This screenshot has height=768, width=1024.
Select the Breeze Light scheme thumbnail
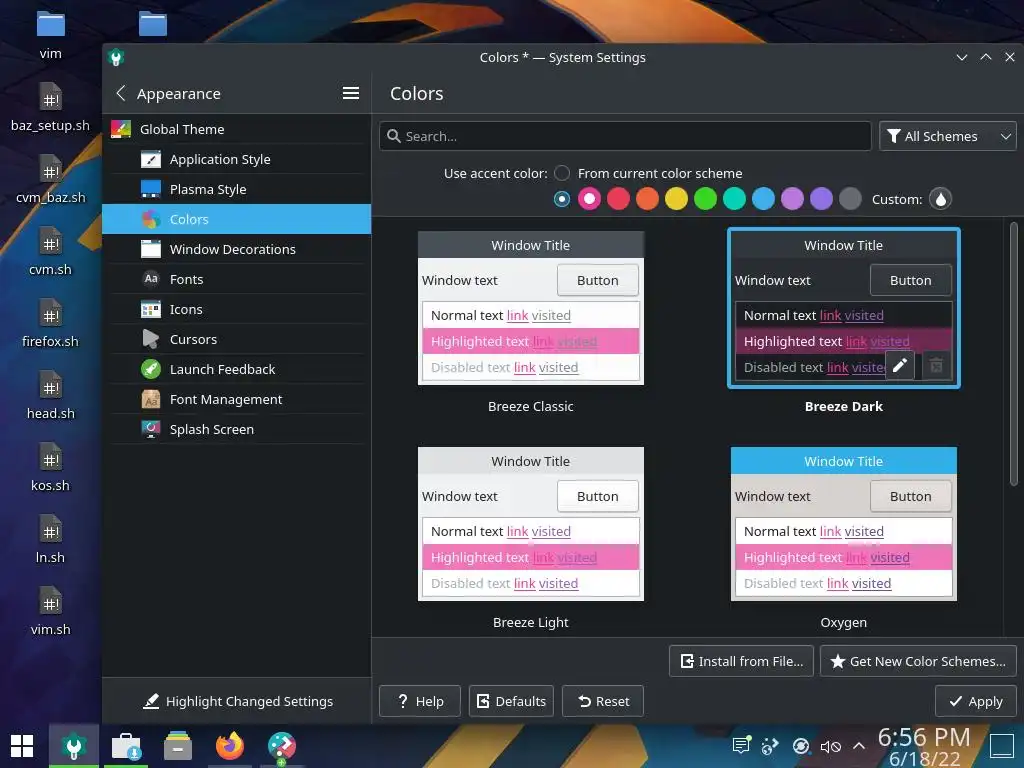(531, 524)
